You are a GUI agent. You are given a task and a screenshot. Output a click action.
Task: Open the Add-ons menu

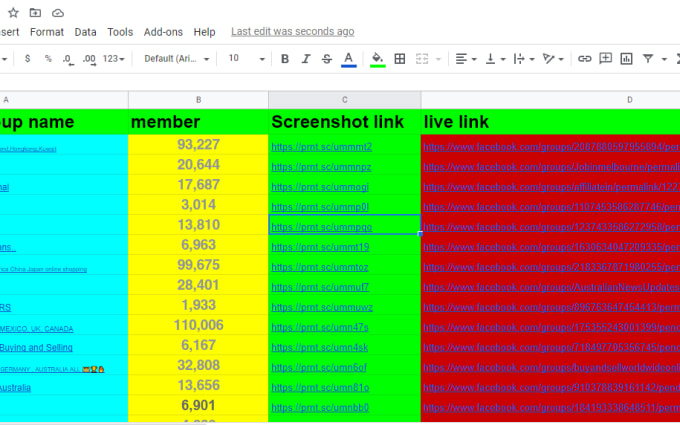pos(163,32)
